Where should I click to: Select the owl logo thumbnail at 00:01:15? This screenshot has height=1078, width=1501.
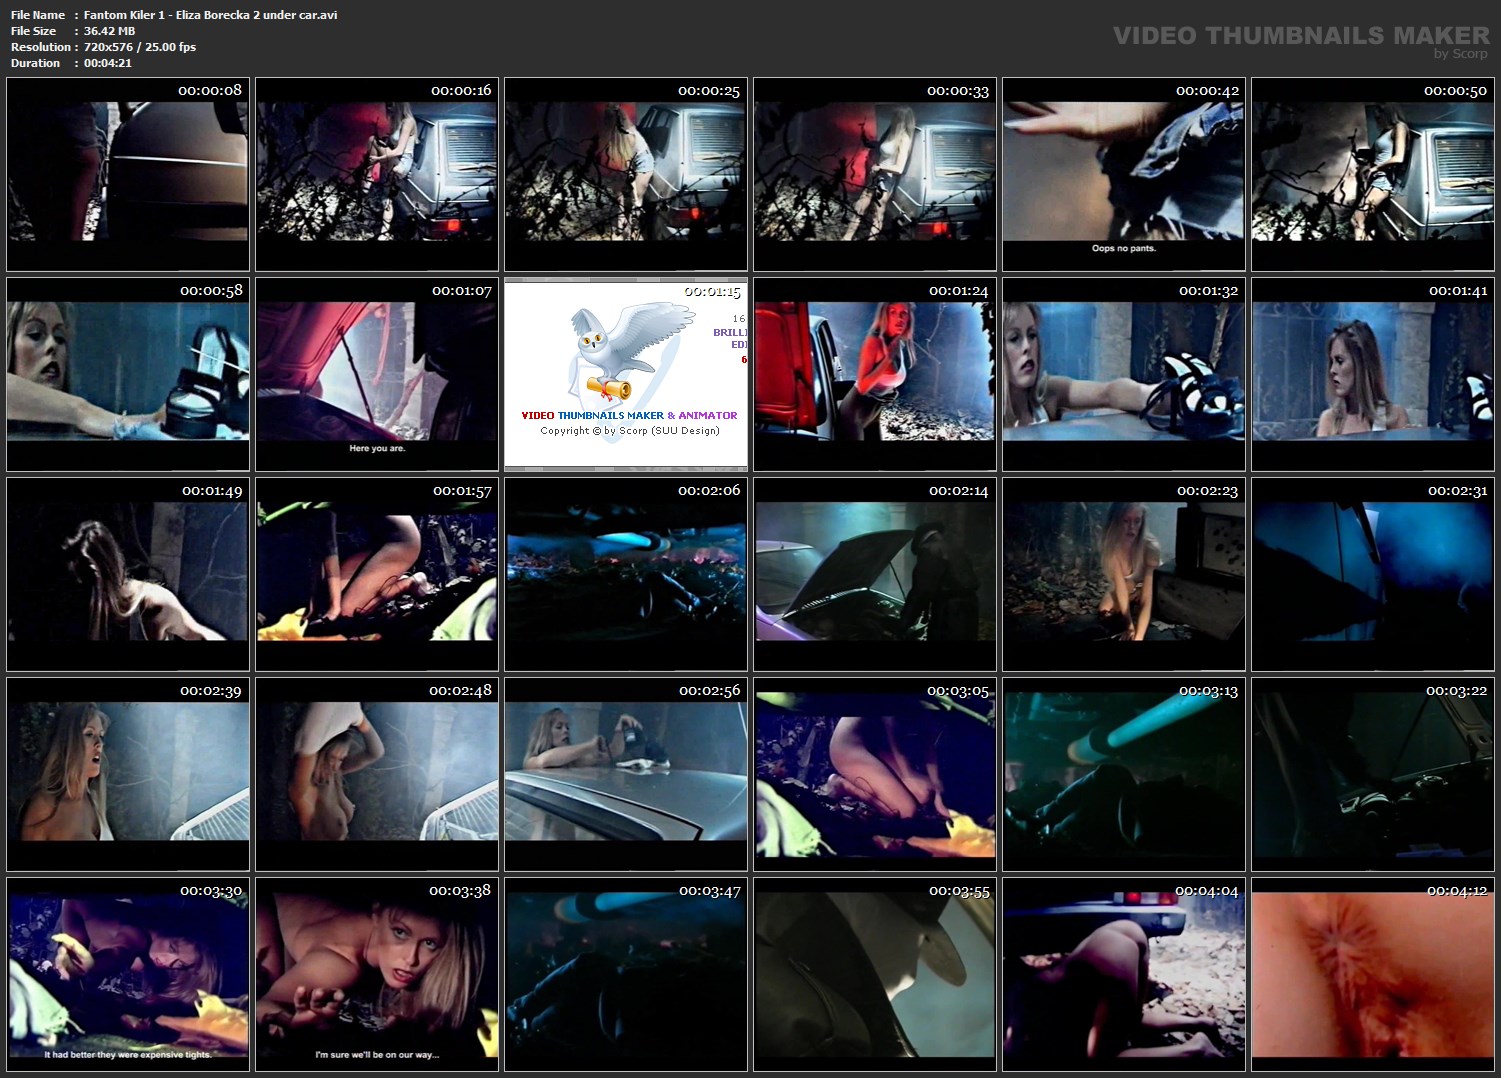[x=626, y=374]
